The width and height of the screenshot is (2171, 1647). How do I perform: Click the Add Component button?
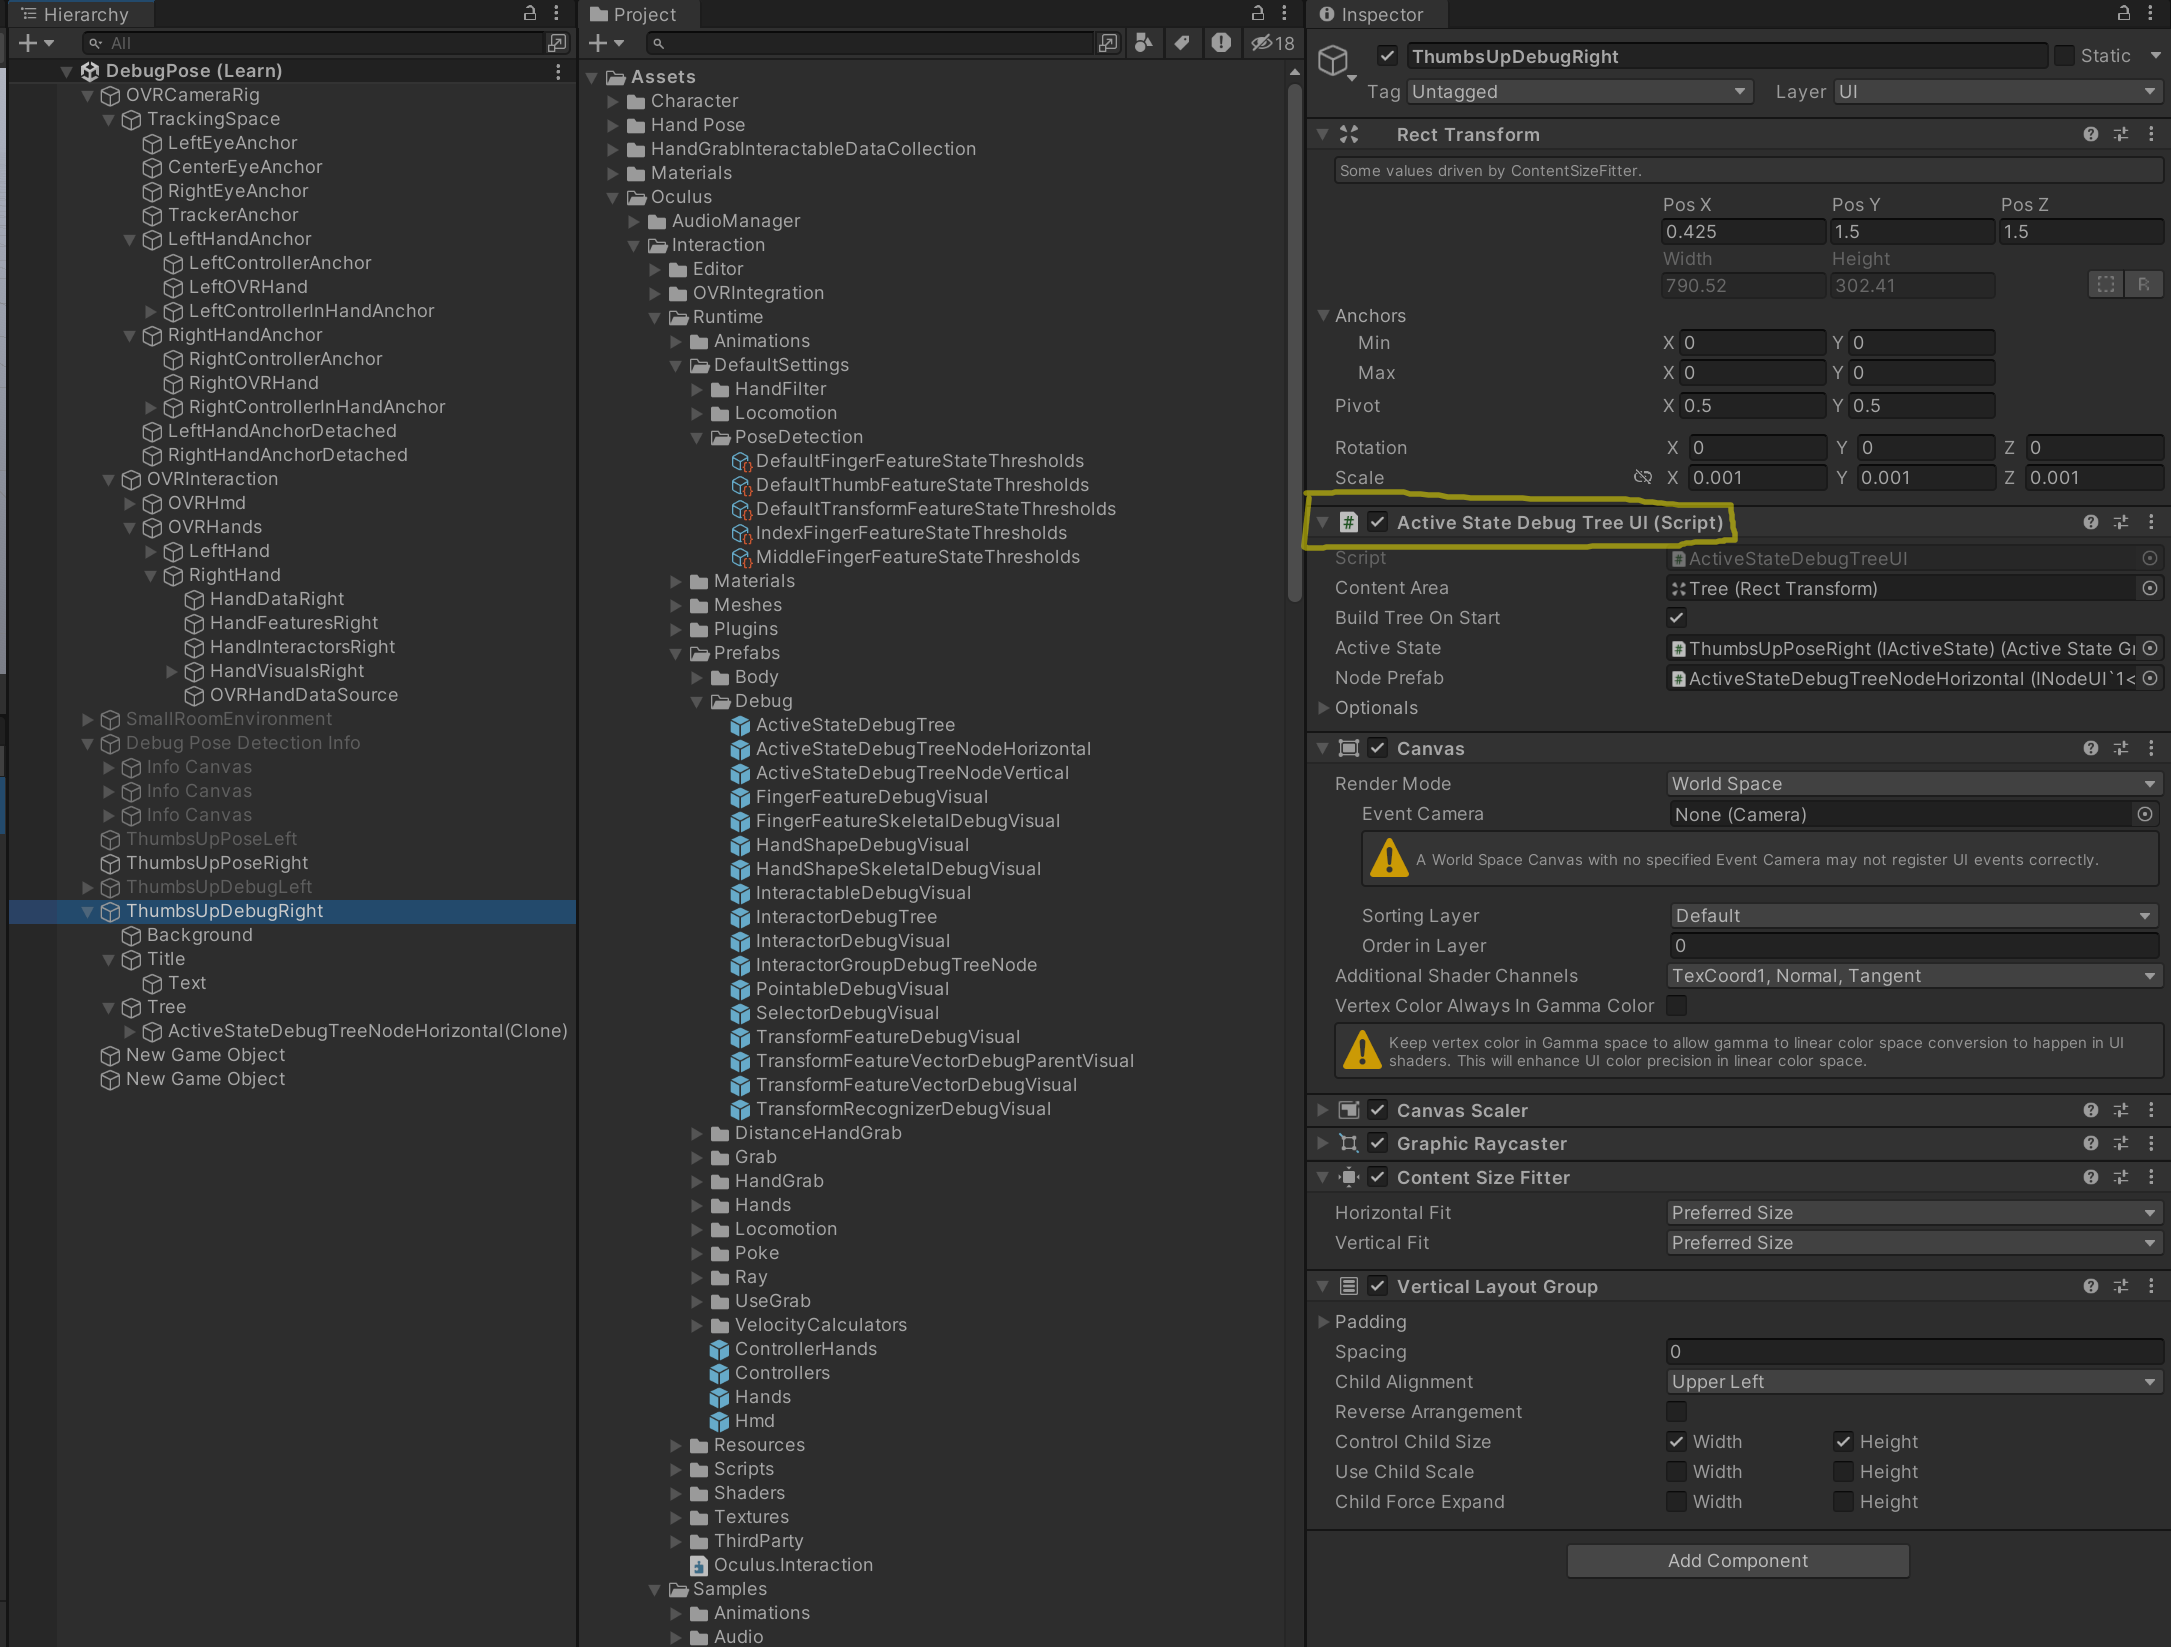1737,1561
